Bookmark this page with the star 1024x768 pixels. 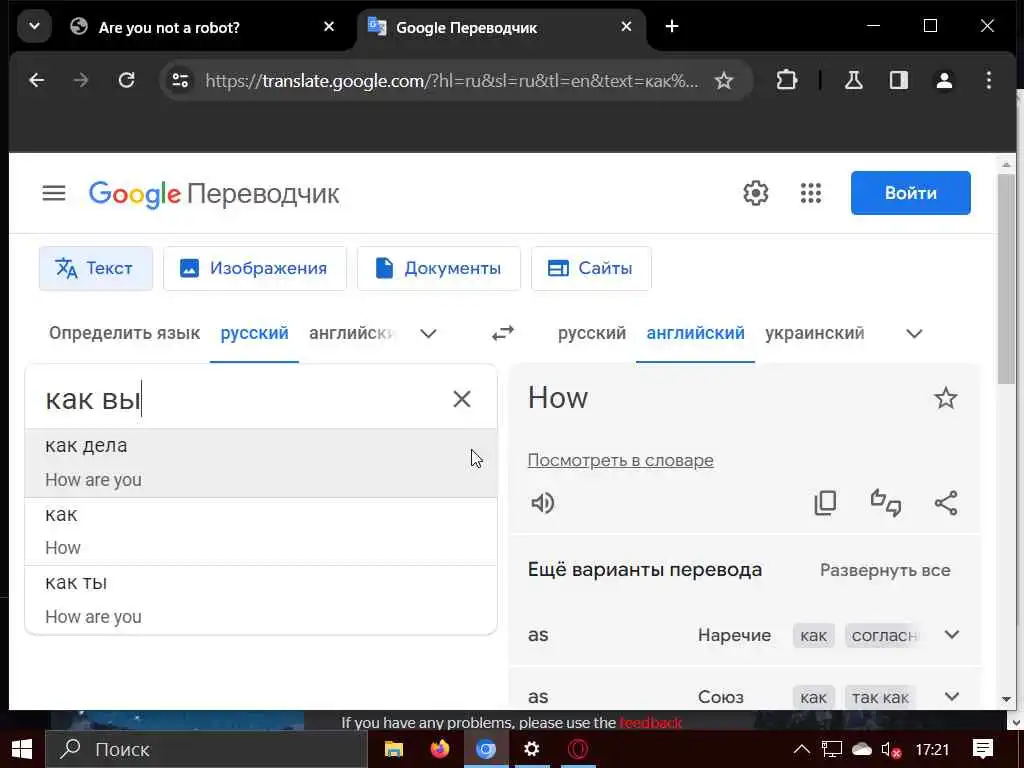724,80
